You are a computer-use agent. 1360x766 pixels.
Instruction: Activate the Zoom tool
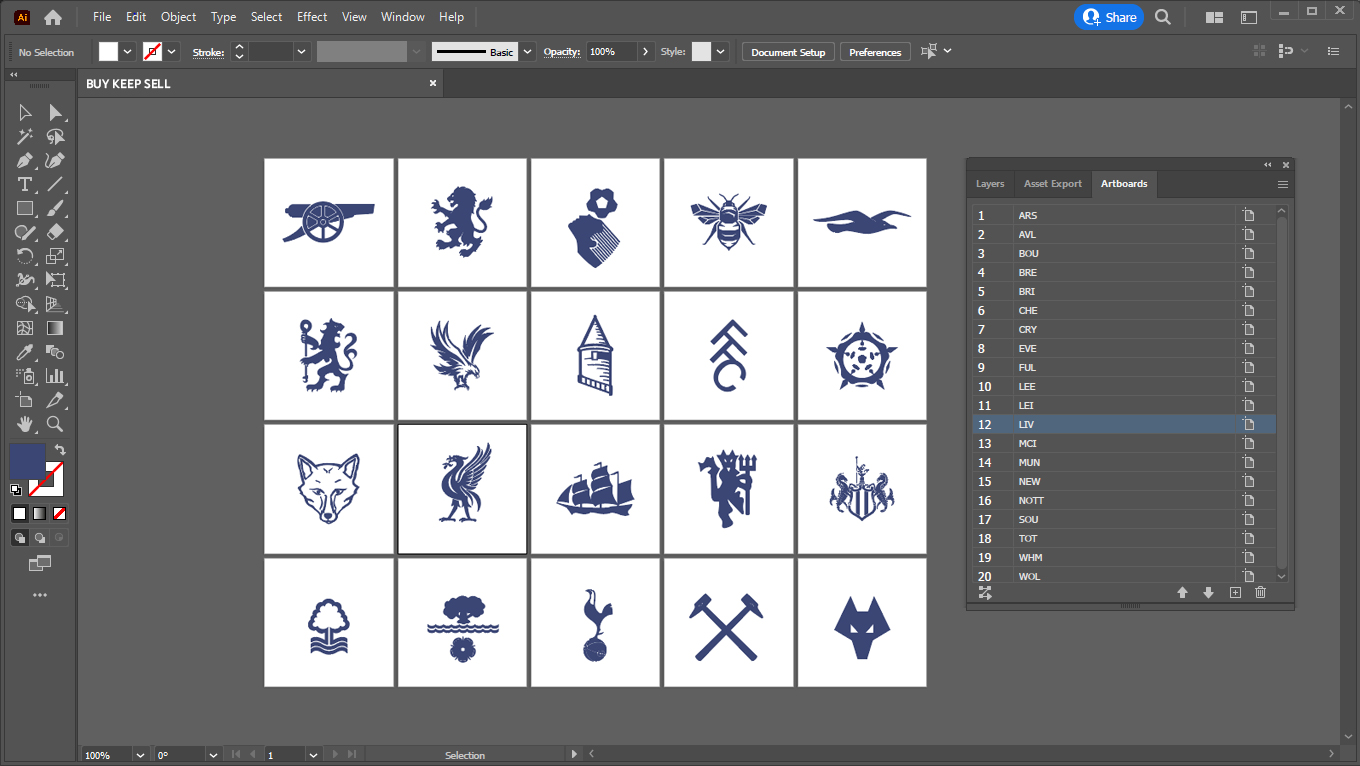click(55, 425)
